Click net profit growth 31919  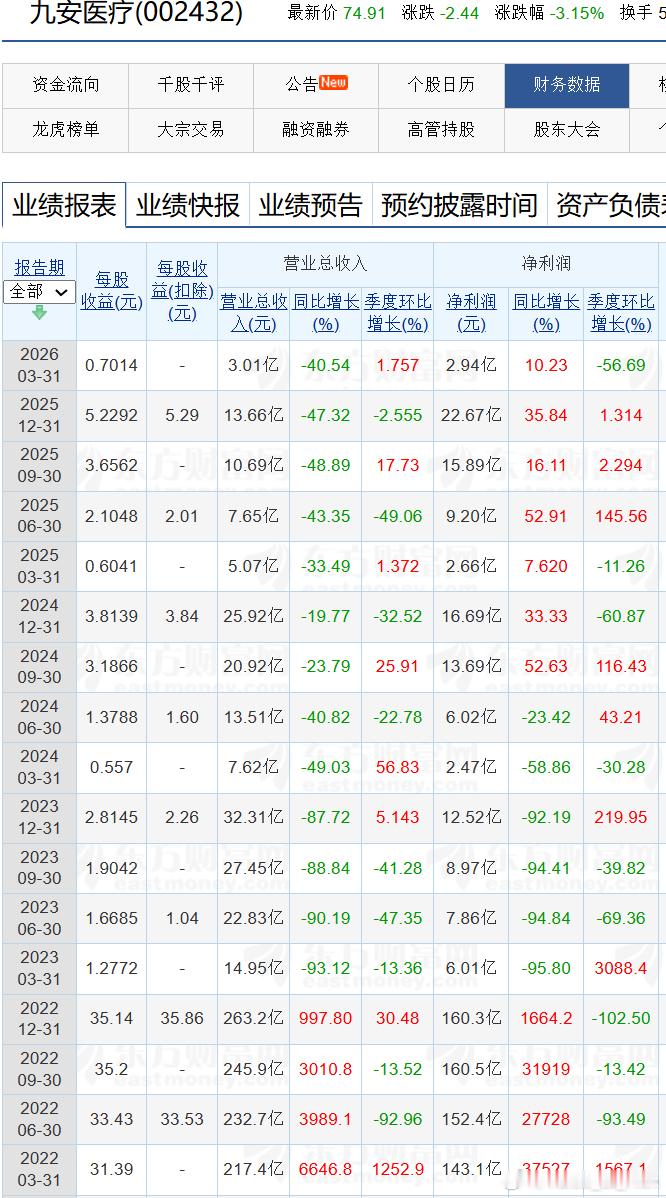[x=546, y=1069]
